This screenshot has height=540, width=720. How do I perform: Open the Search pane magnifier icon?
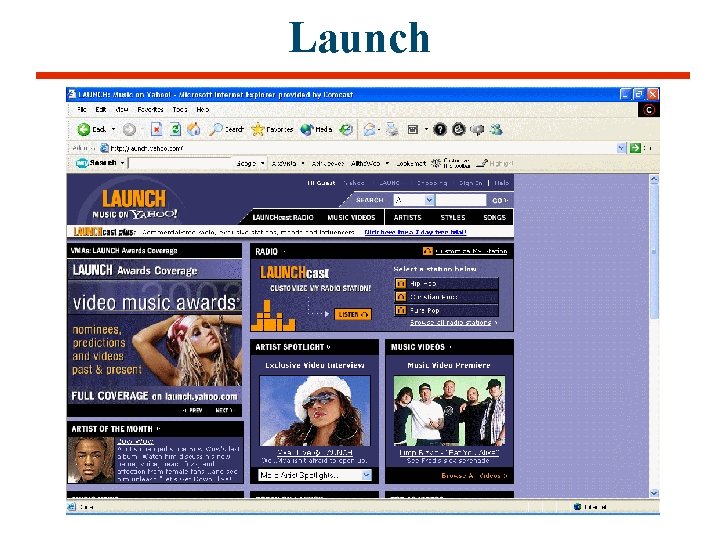(x=216, y=129)
